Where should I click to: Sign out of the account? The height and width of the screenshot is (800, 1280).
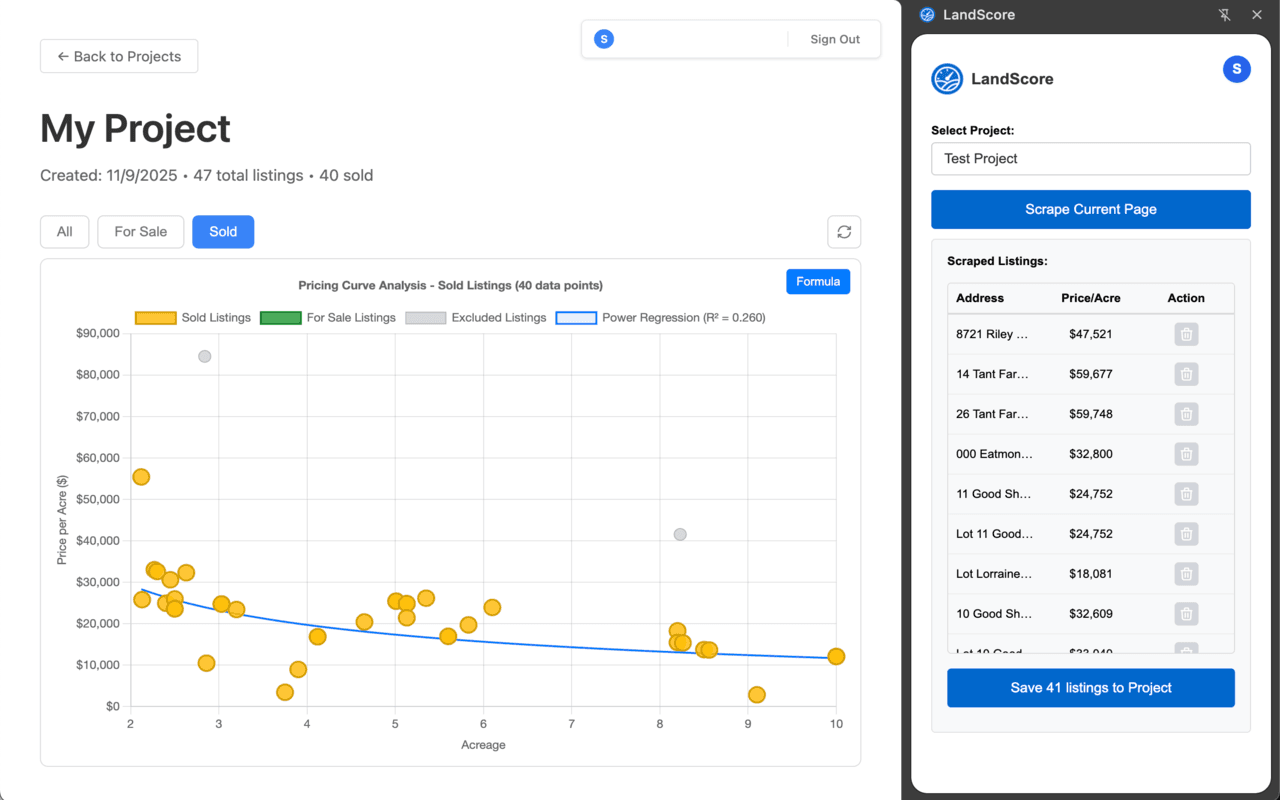tap(835, 39)
